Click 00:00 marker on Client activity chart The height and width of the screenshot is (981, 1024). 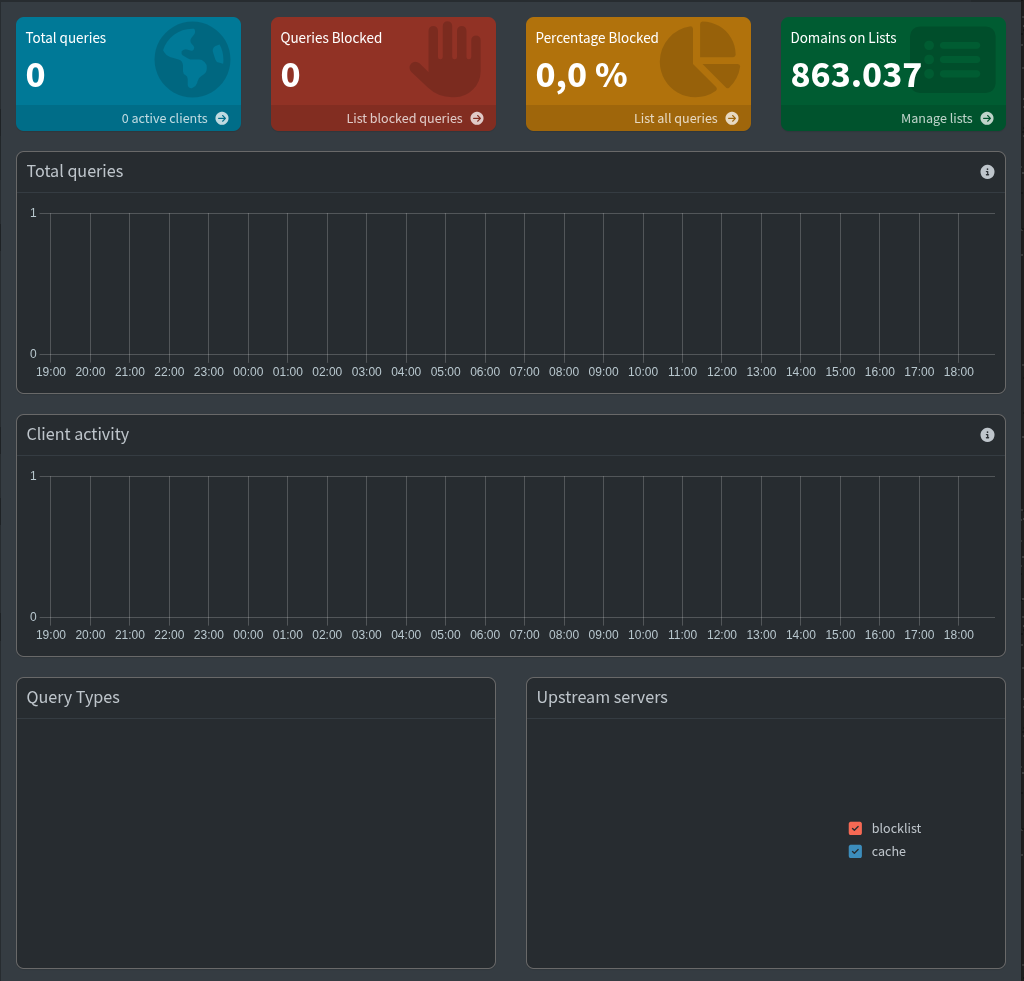[x=248, y=635]
